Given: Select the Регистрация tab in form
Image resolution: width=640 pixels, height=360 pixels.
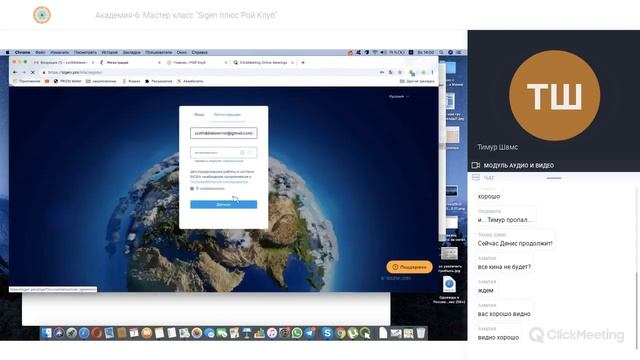Looking at the screenshot, I should pos(227,115).
